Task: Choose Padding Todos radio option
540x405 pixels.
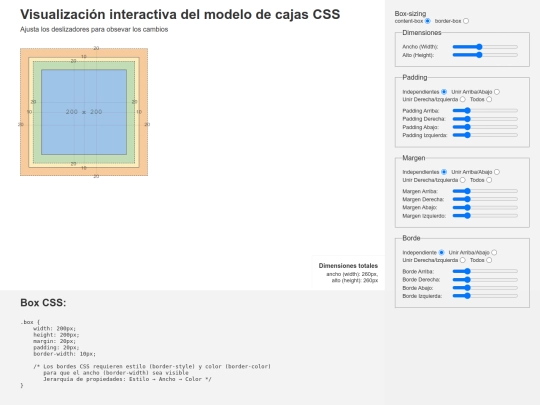Action: [x=489, y=100]
